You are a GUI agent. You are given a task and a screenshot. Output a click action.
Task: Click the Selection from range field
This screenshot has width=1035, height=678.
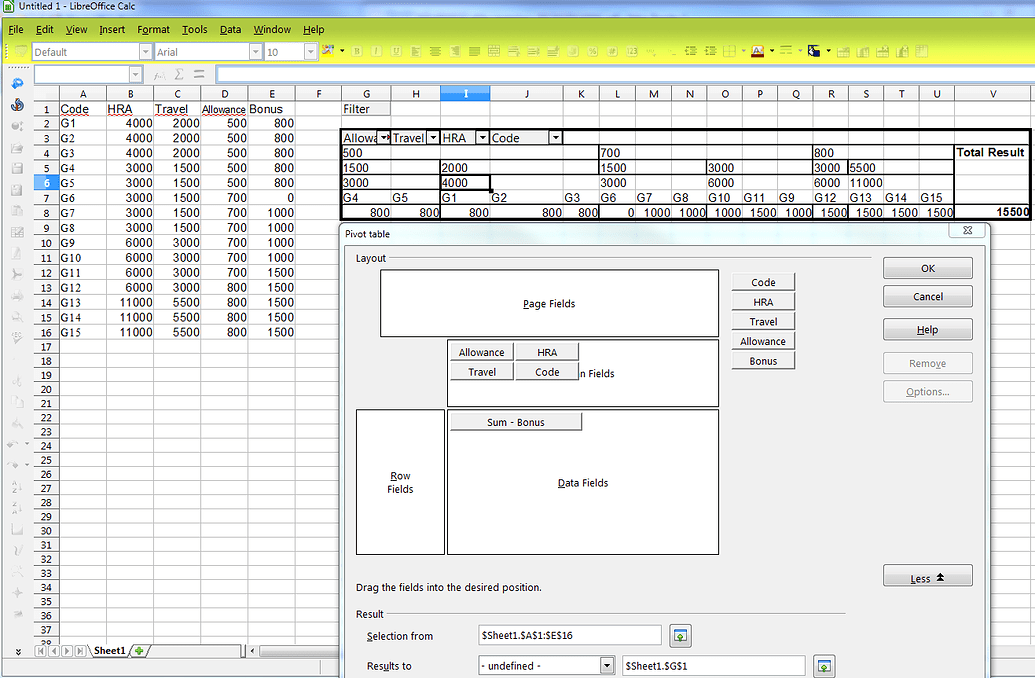click(570, 636)
